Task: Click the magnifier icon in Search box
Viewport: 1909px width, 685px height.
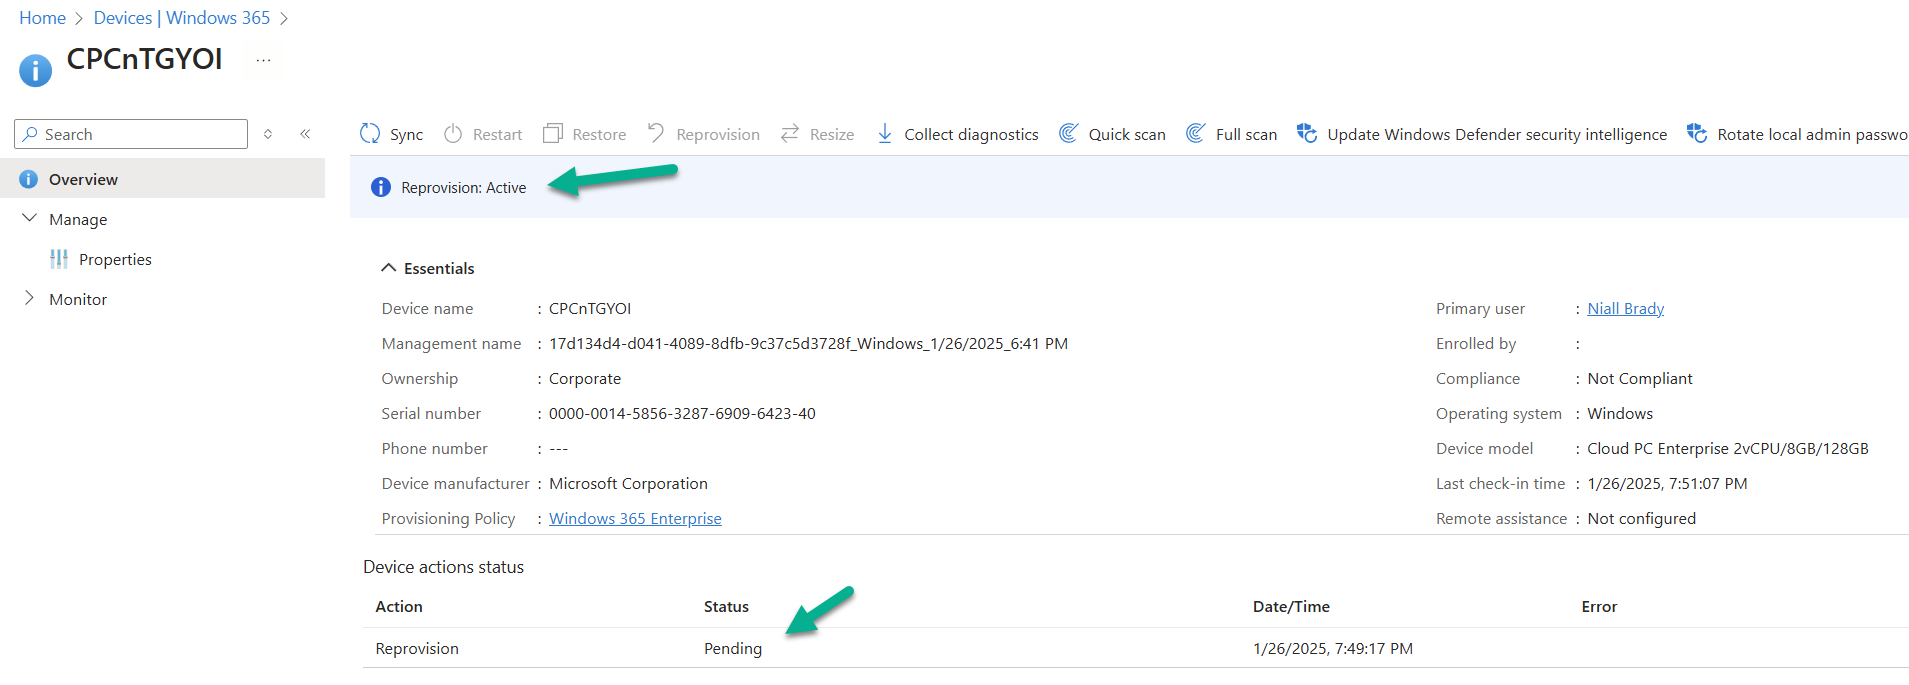Action: tap(31, 134)
